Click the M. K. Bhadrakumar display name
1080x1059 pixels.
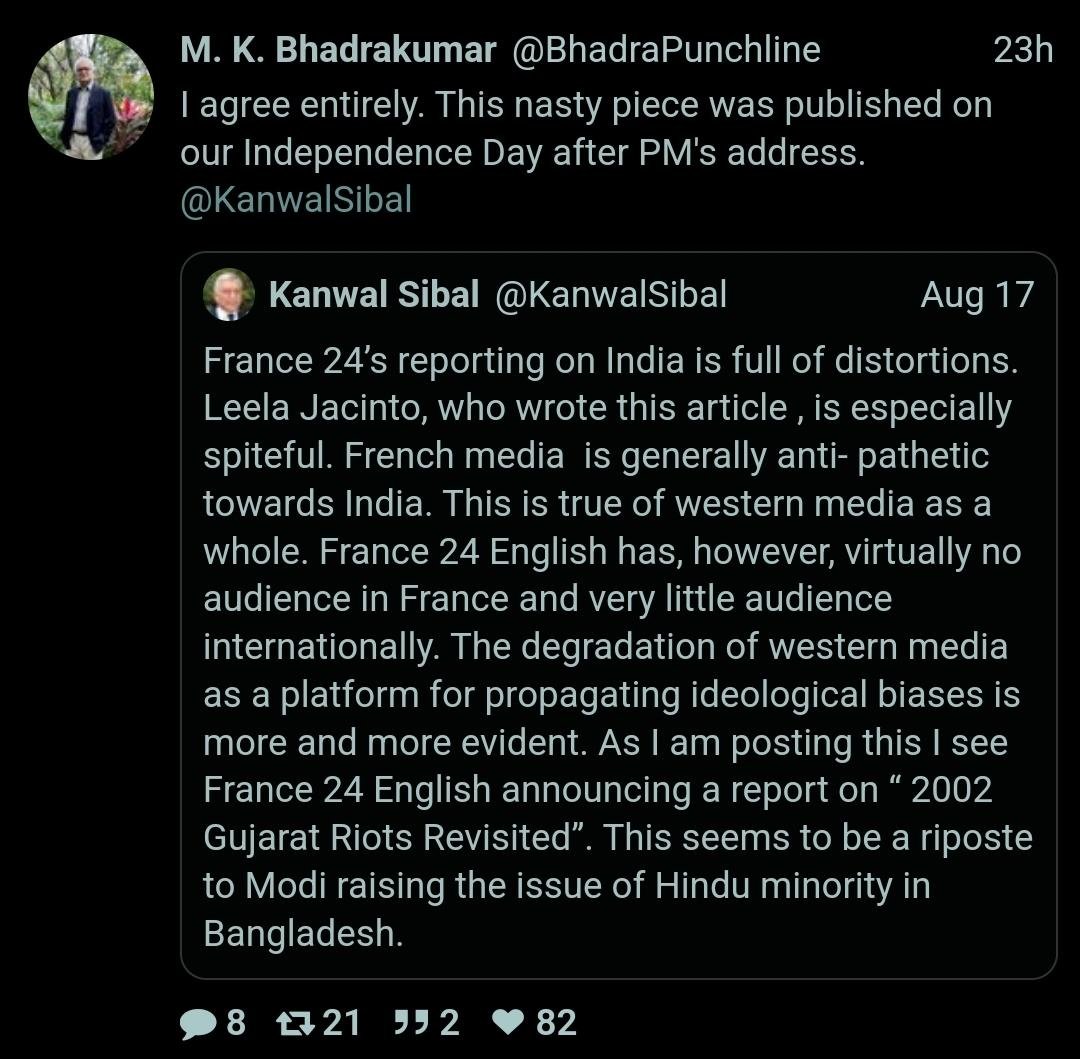[338, 50]
